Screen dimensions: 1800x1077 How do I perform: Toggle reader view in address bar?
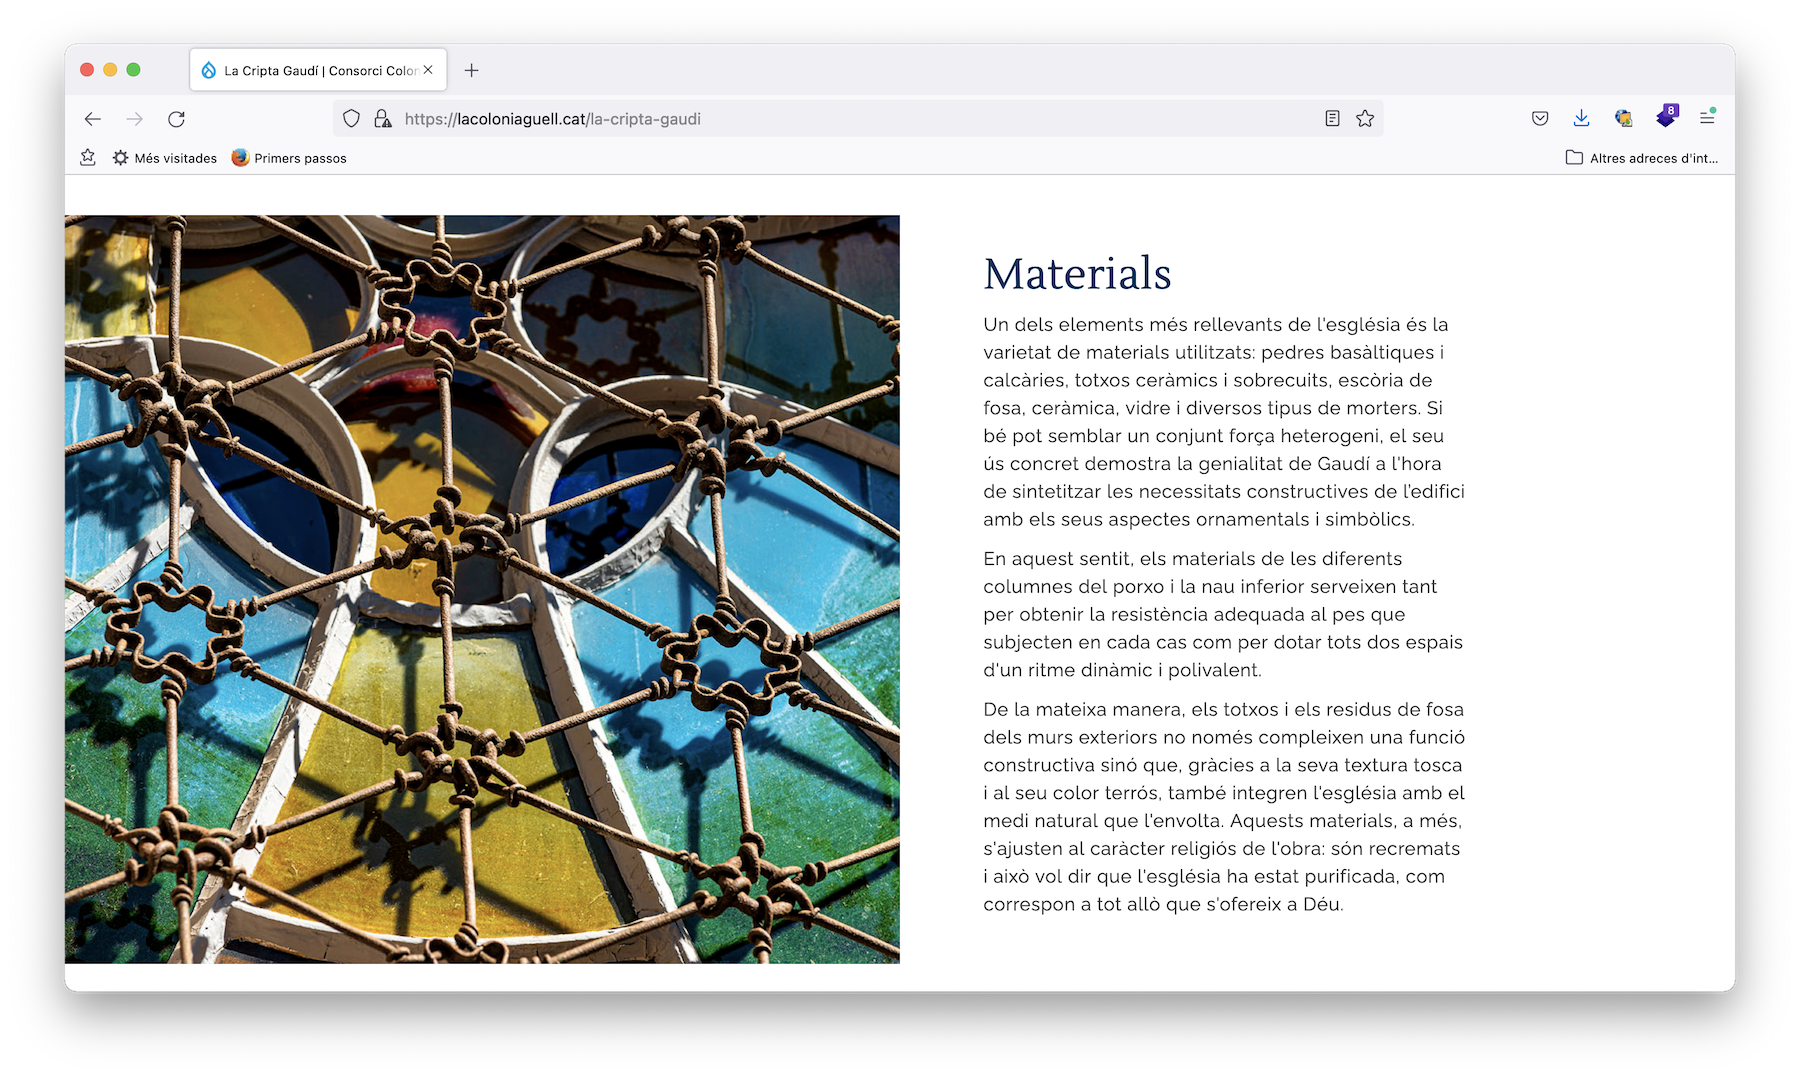[x=1332, y=119]
